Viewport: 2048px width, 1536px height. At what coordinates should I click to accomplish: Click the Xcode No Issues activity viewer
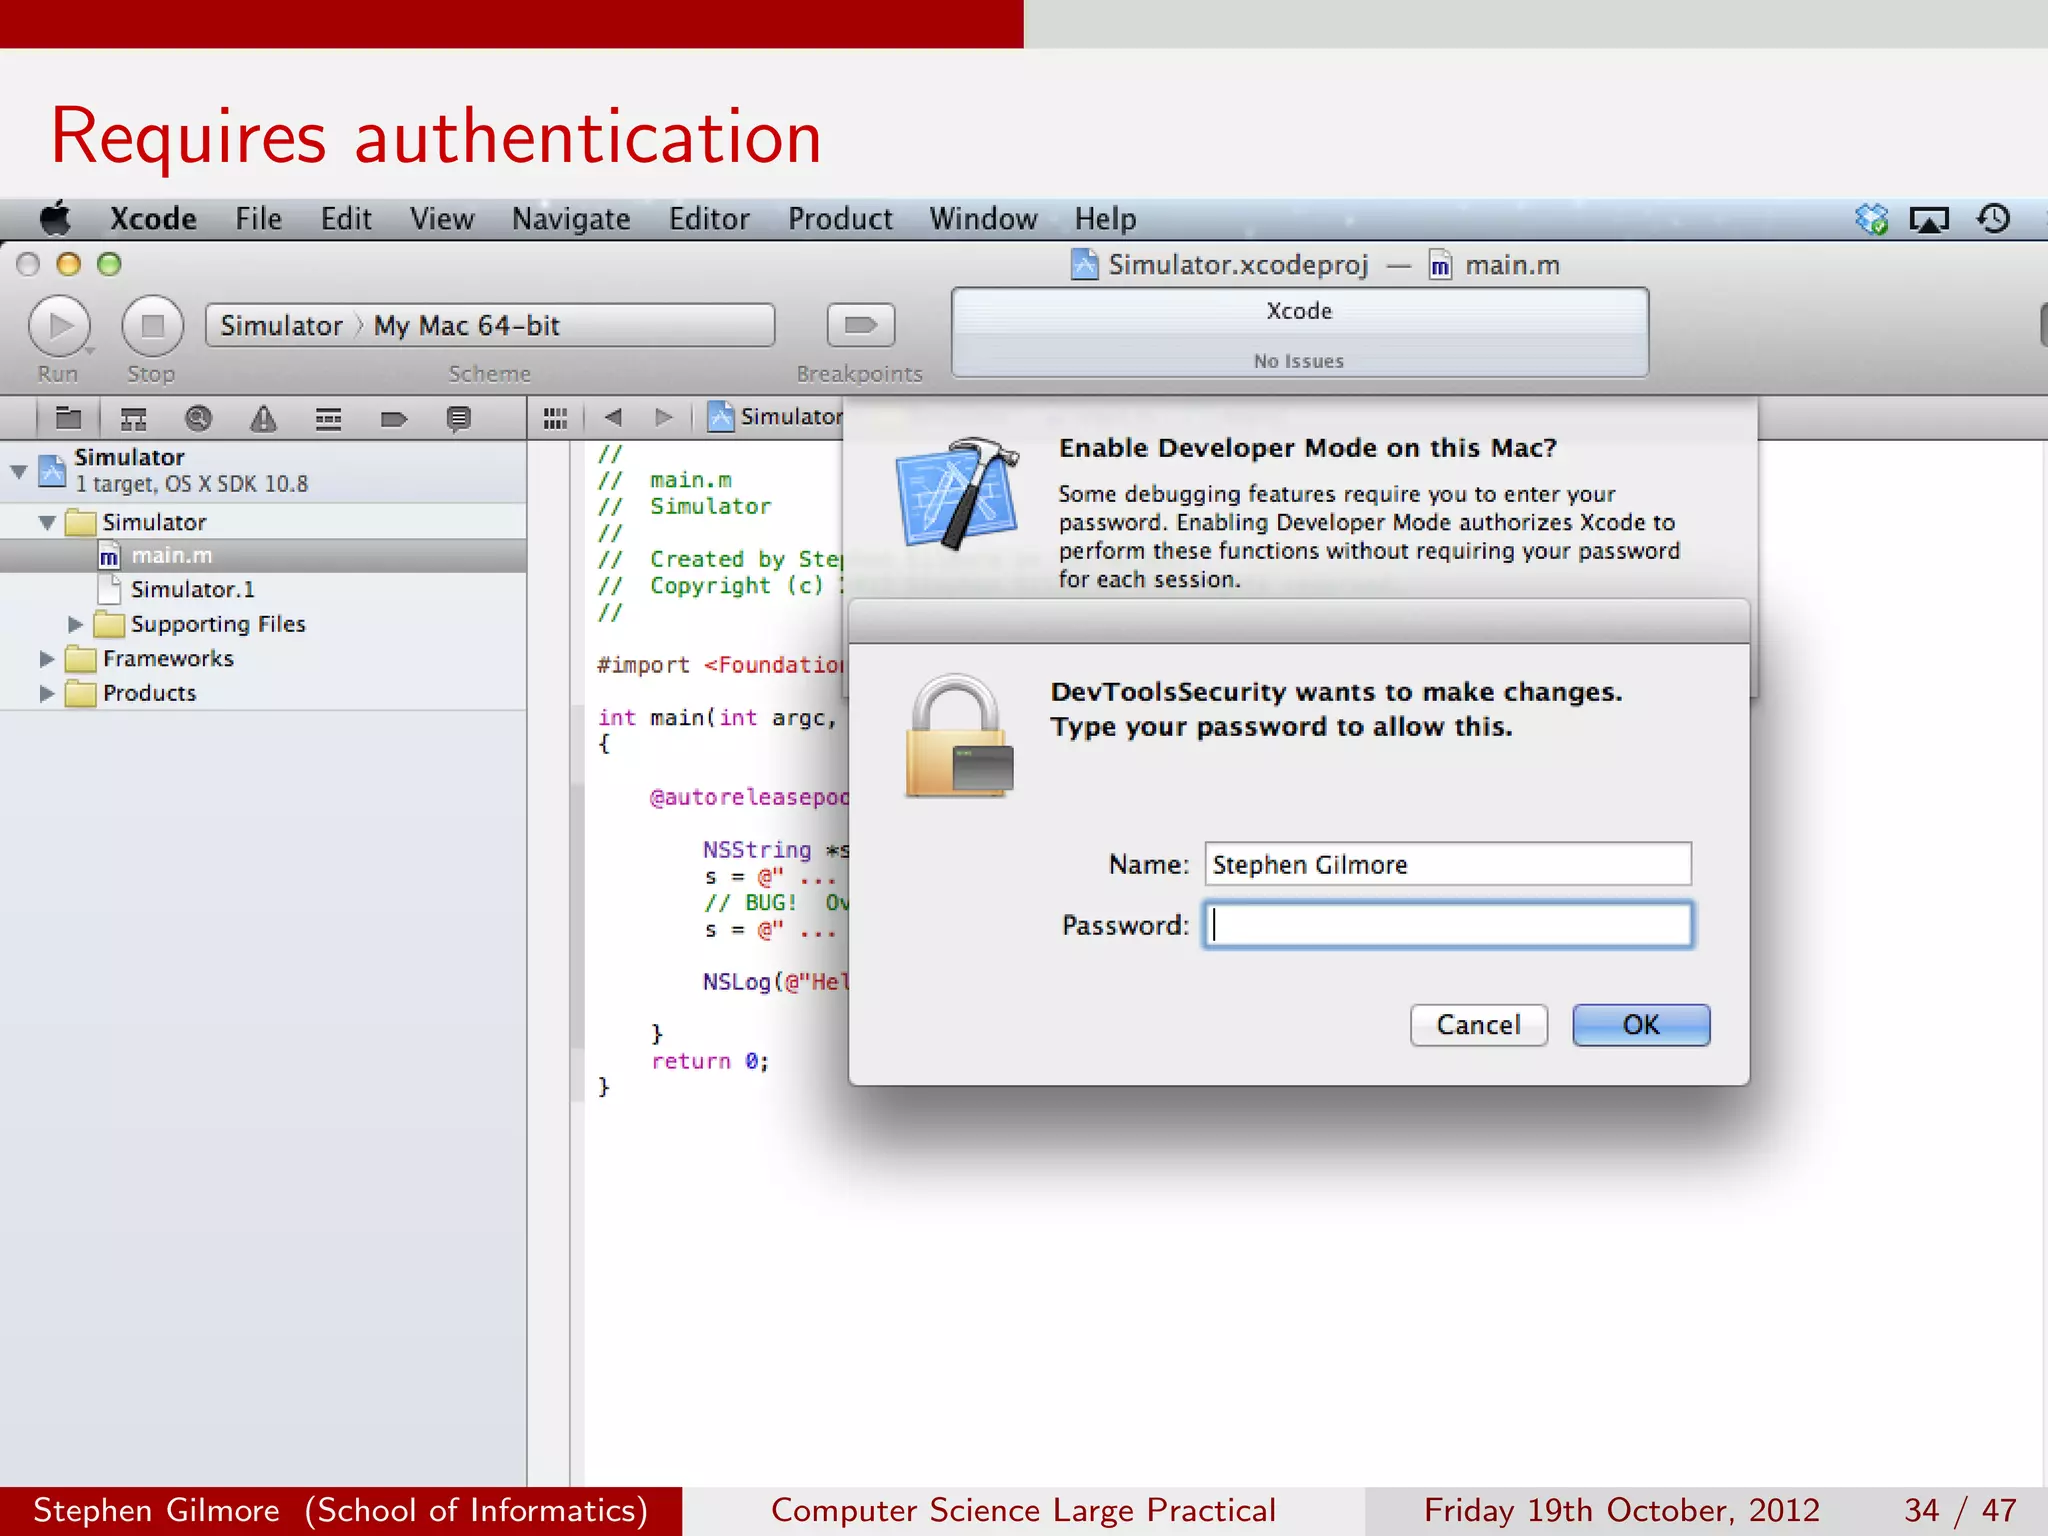pyautogui.click(x=1299, y=333)
